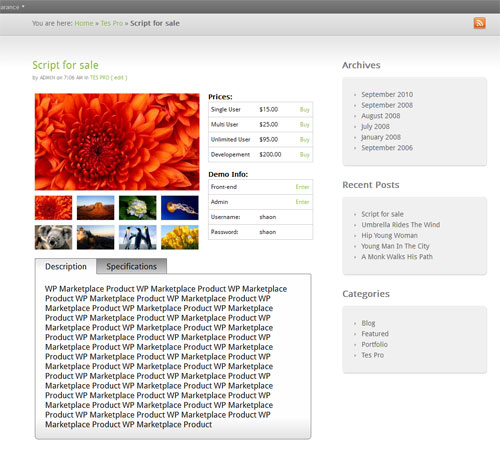Select the yellow tulips thumbnail
500x451 pixels.
(x=180, y=237)
